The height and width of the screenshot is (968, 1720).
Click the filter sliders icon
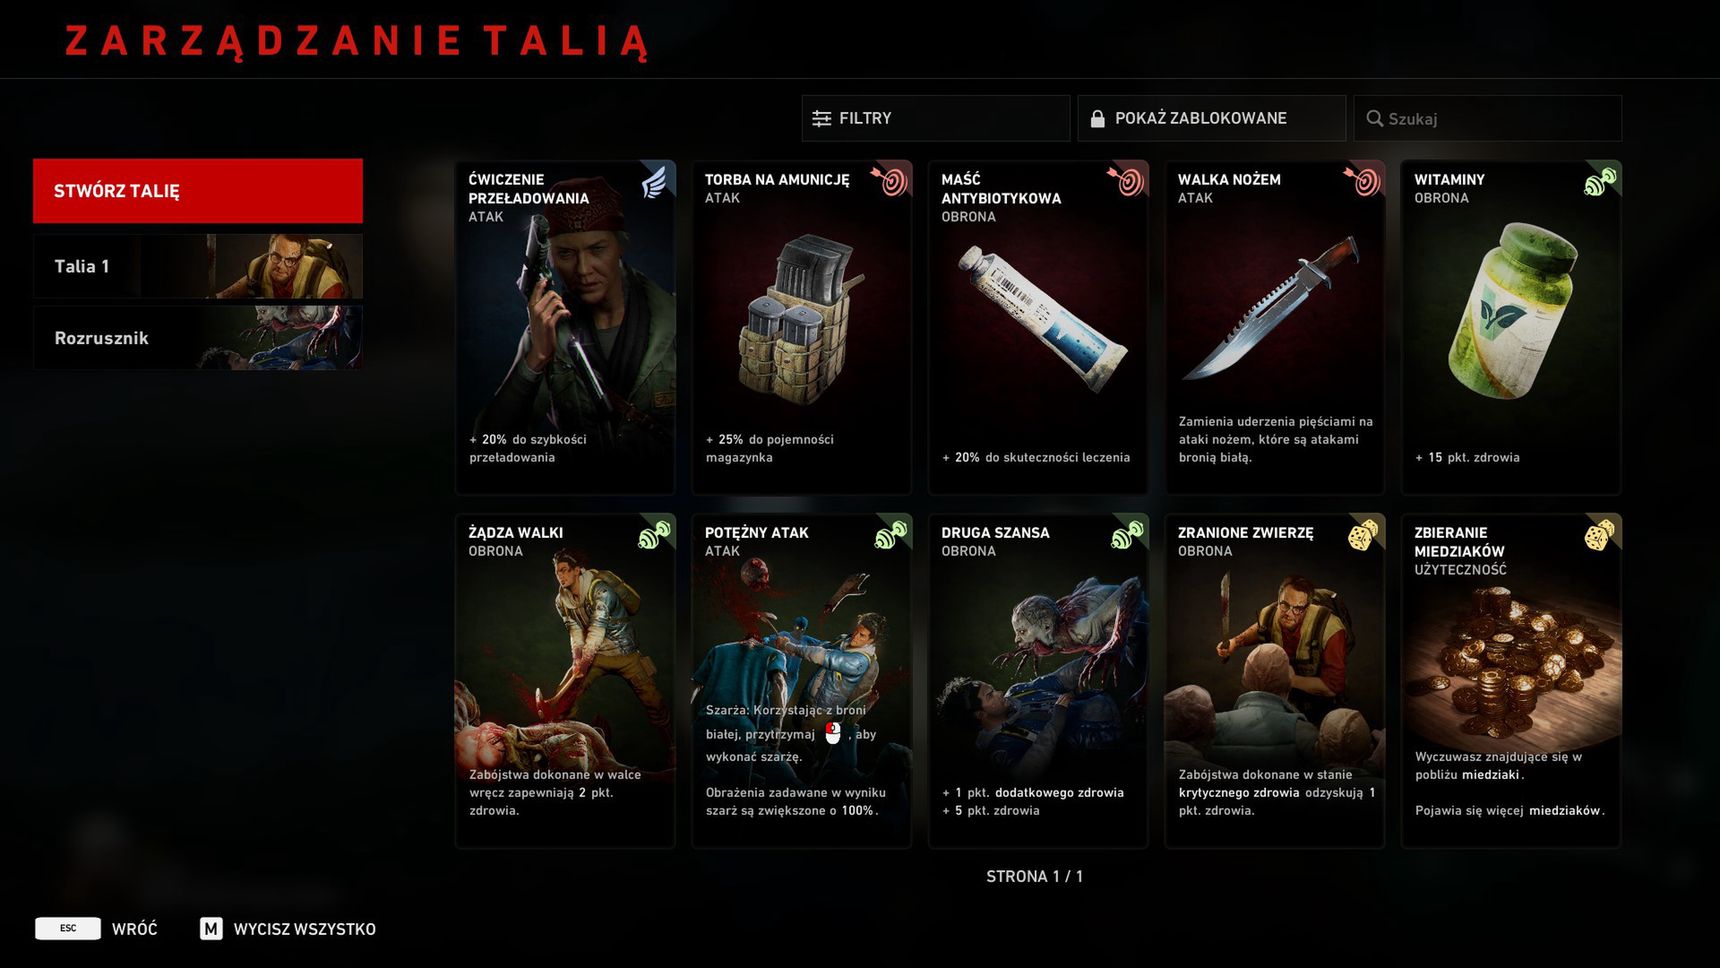[822, 119]
